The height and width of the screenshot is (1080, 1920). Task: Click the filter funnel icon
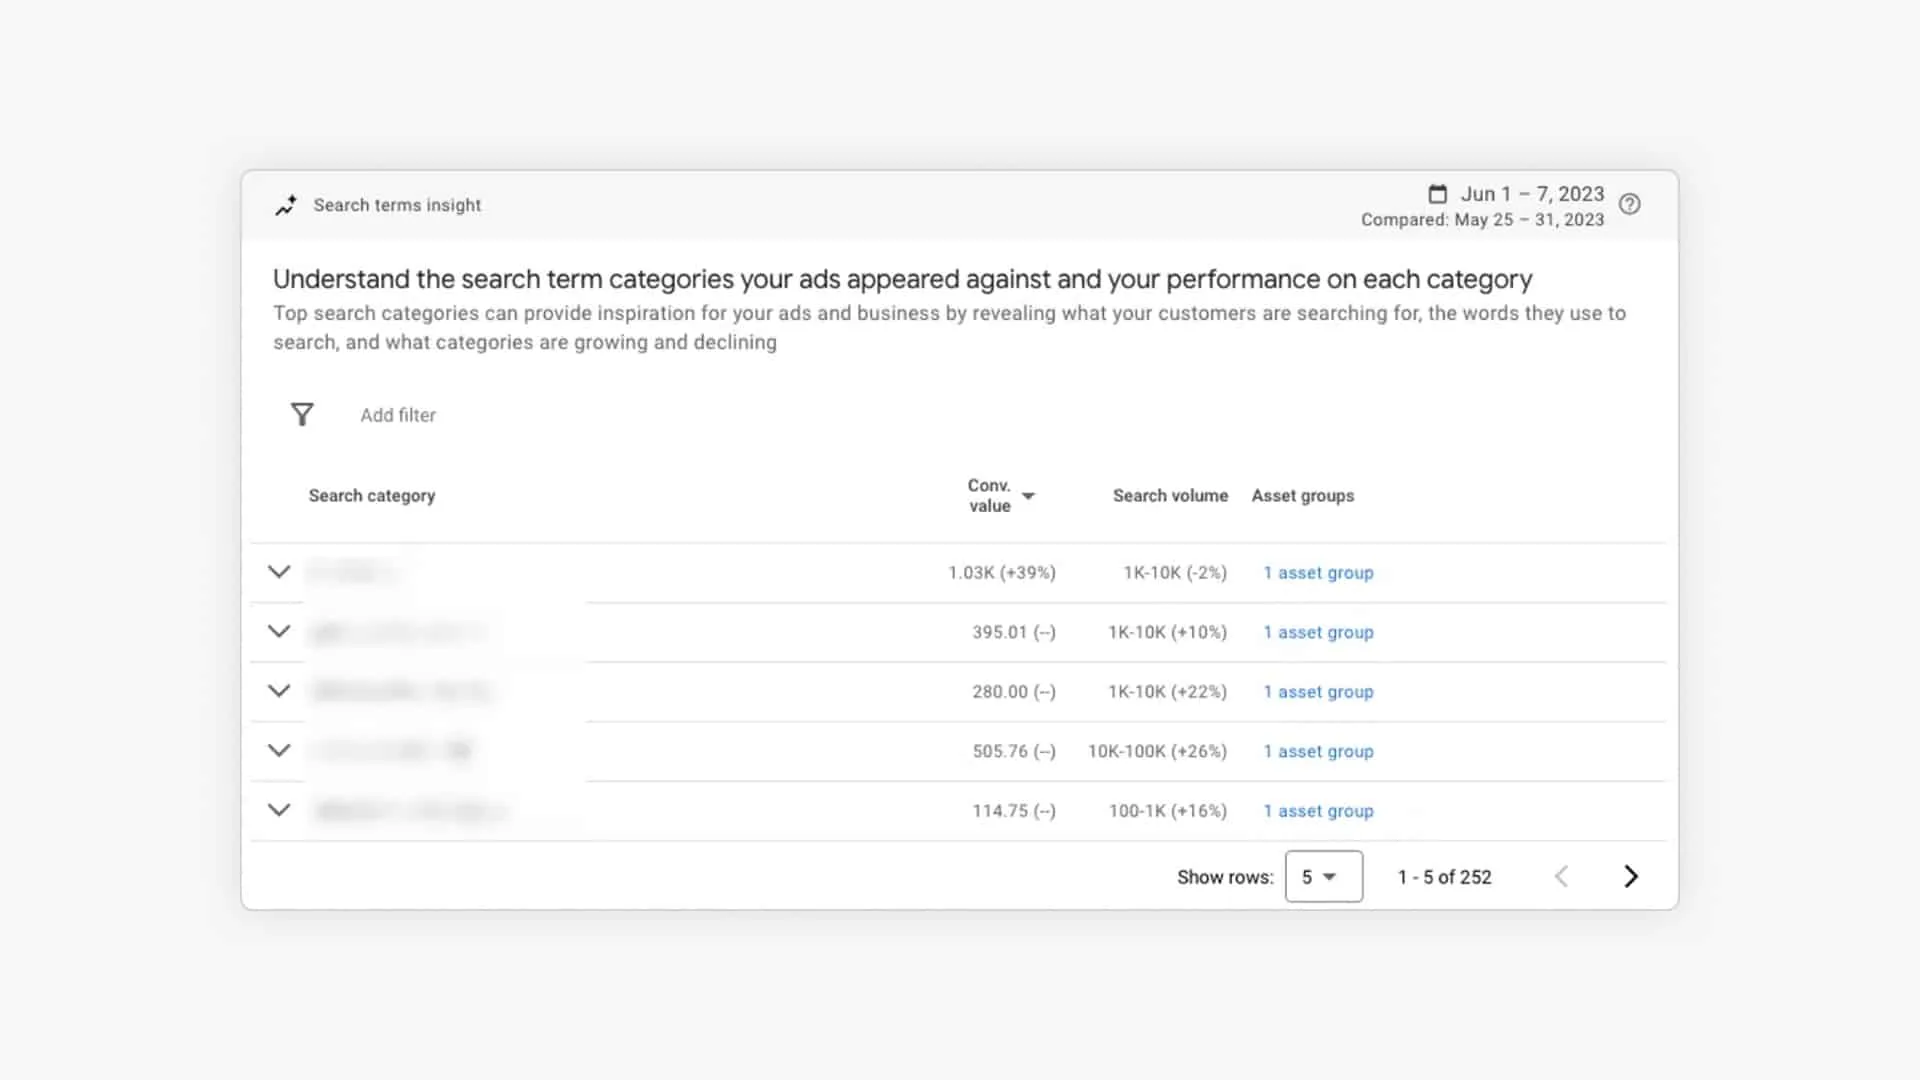click(302, 414)
